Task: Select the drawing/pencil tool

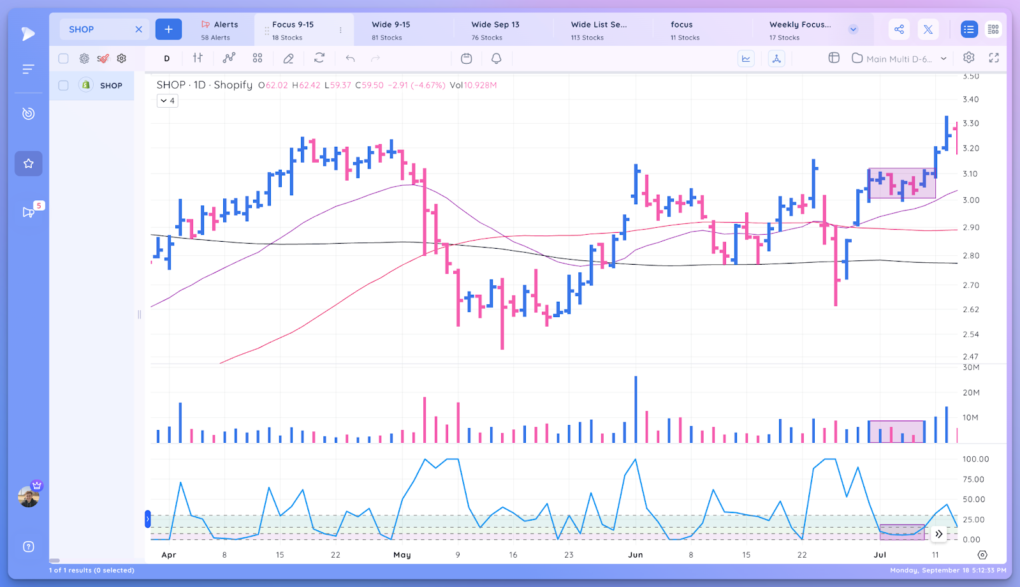Action: [289, 58]
